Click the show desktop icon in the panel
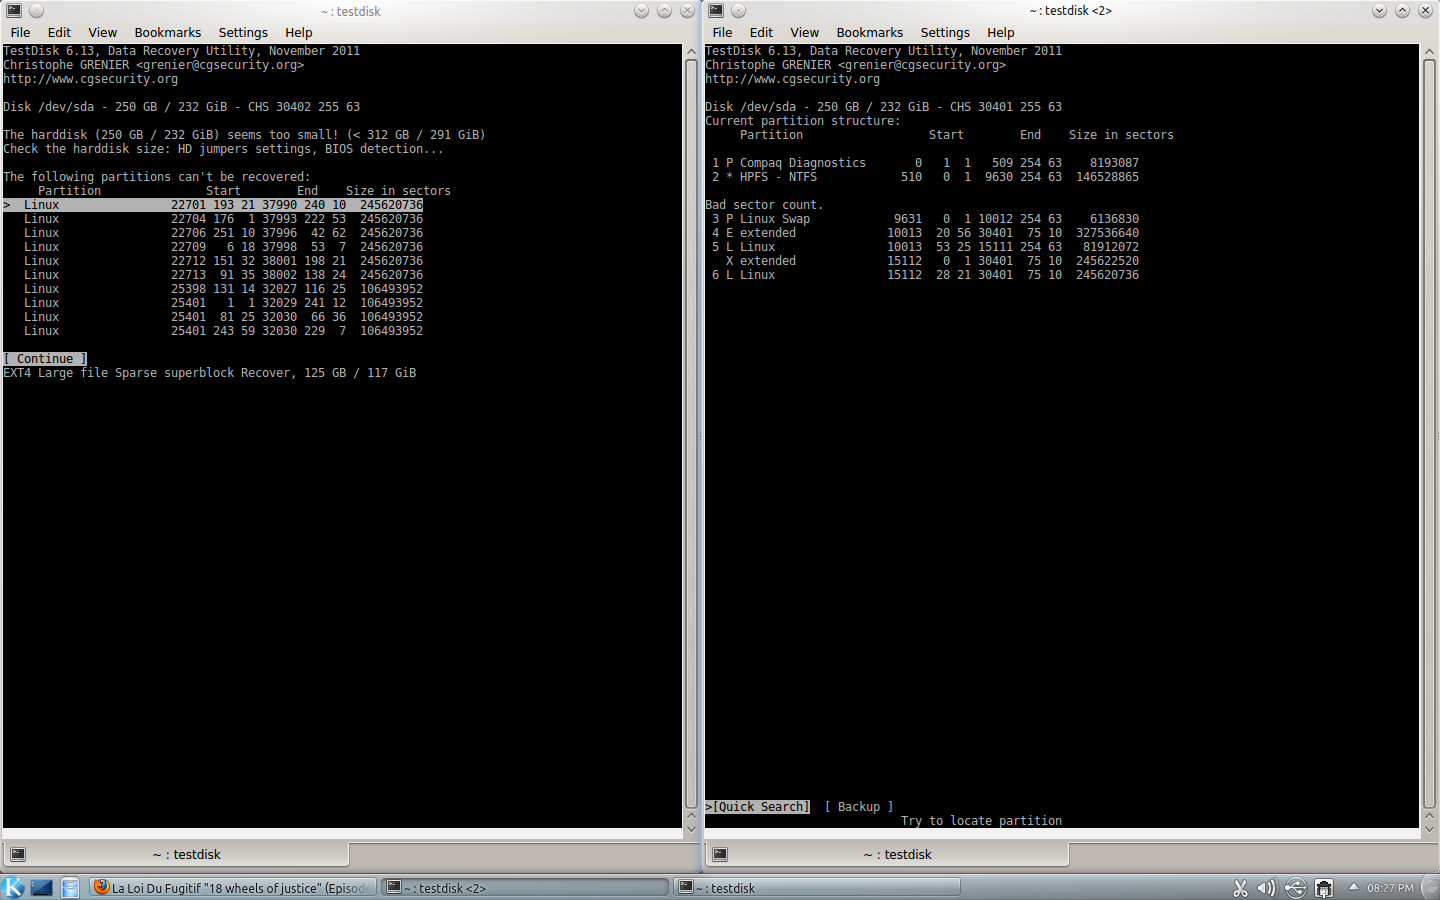1440x900 pixels. pyautogui.click(x=41, y=887)
